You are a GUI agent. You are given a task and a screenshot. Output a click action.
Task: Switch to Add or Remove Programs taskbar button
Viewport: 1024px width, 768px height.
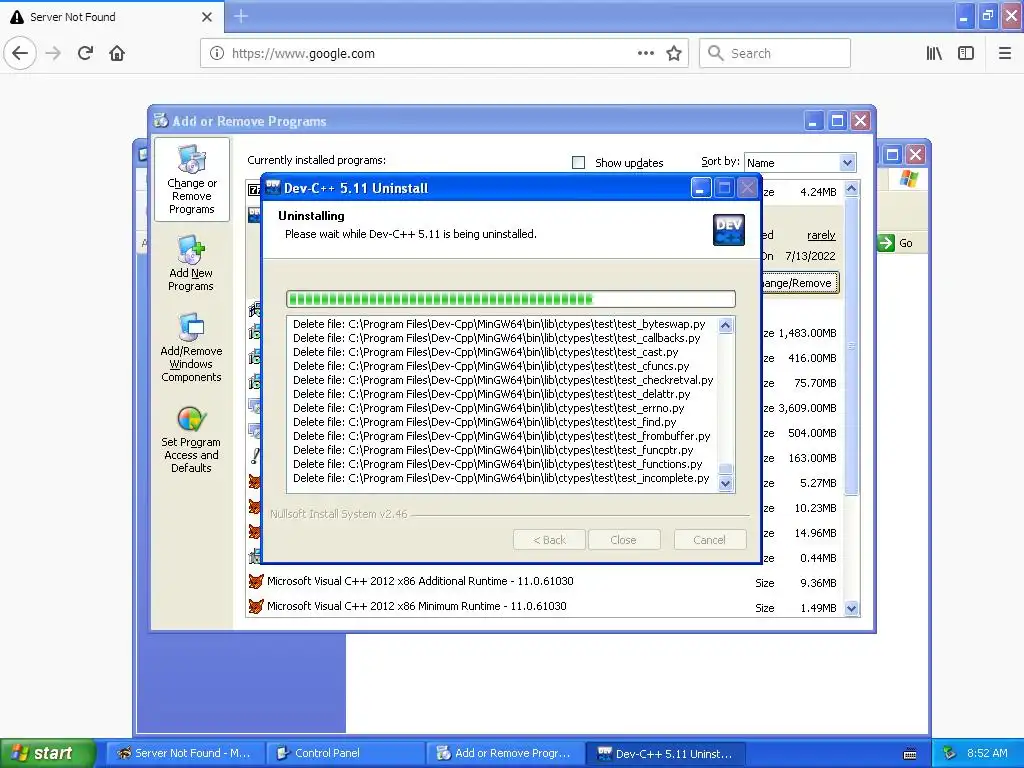(x=505, y=753)
